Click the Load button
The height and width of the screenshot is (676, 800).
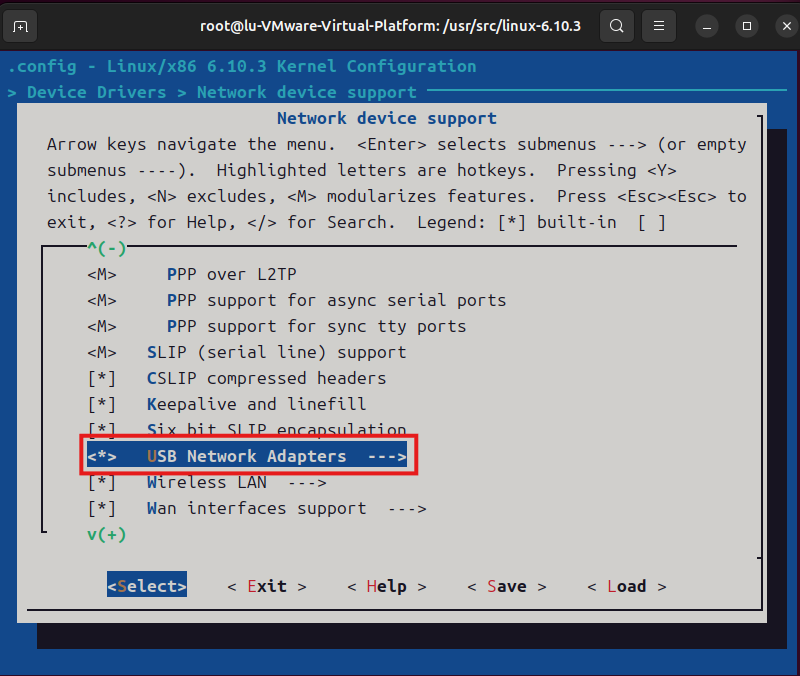(626, 586)
